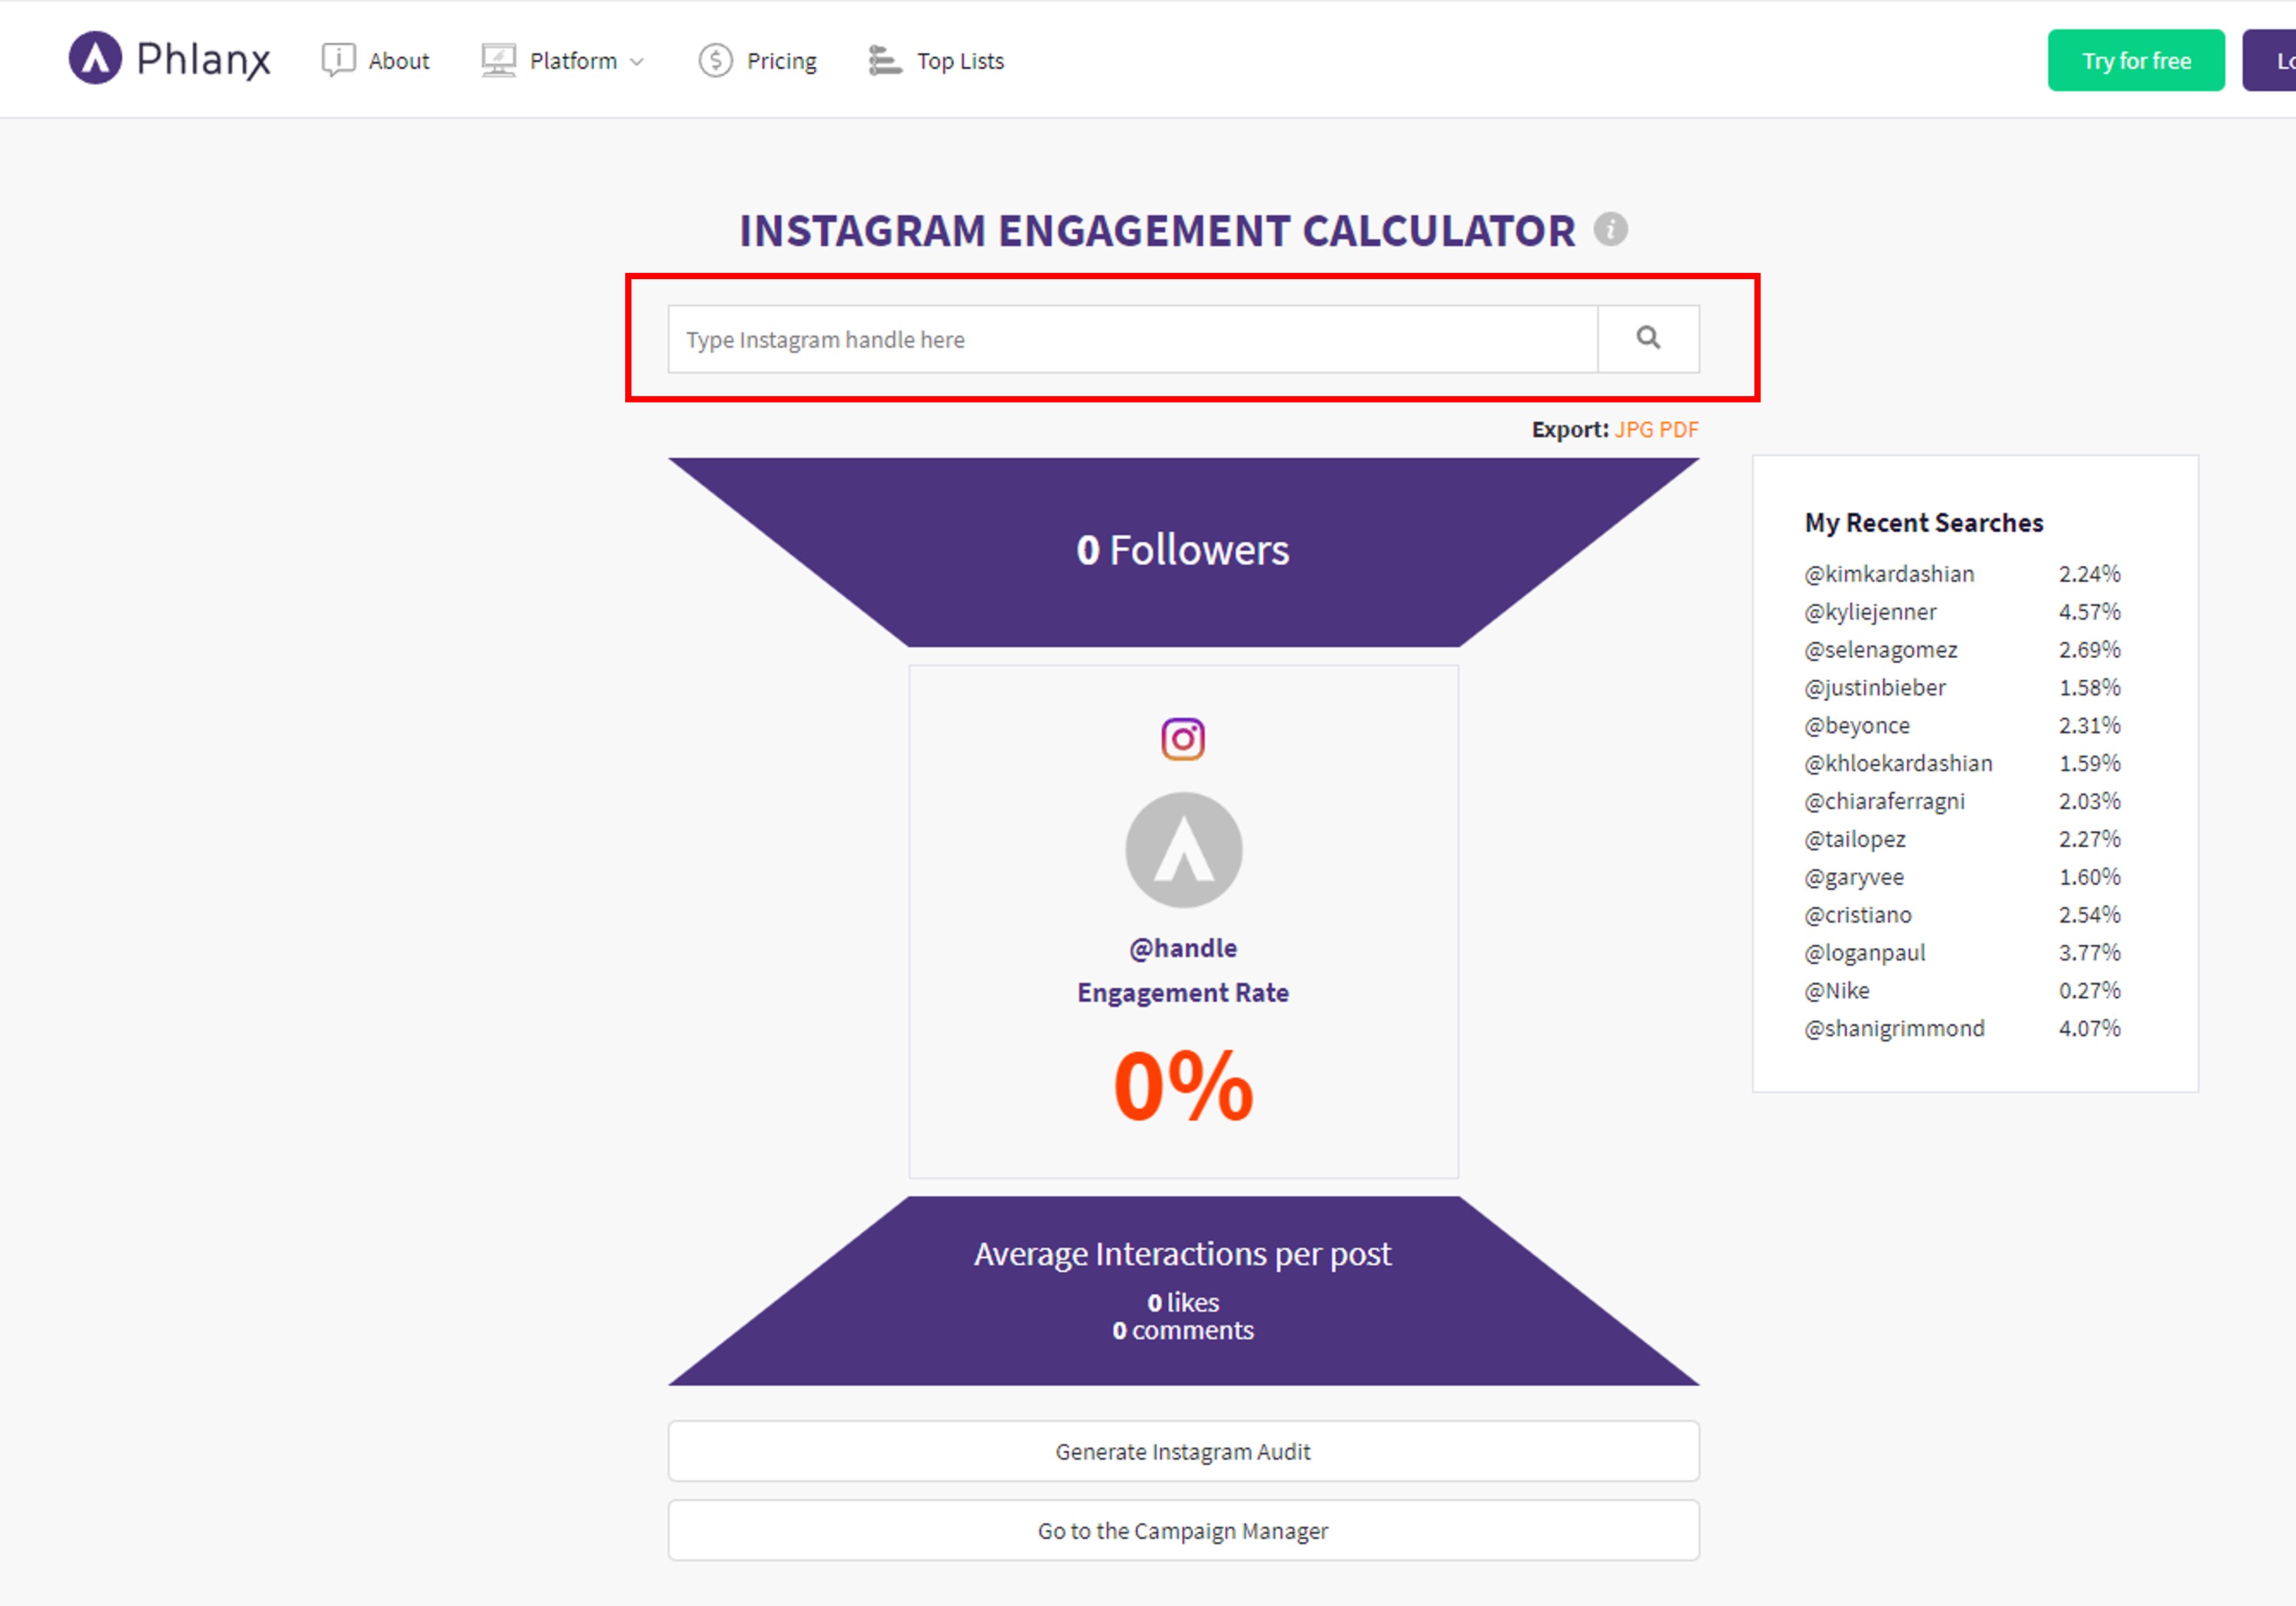Viewport: 2296px width, 1606px height.
Task: Click the Pricing dollar icon
Action: coord(715,61)
